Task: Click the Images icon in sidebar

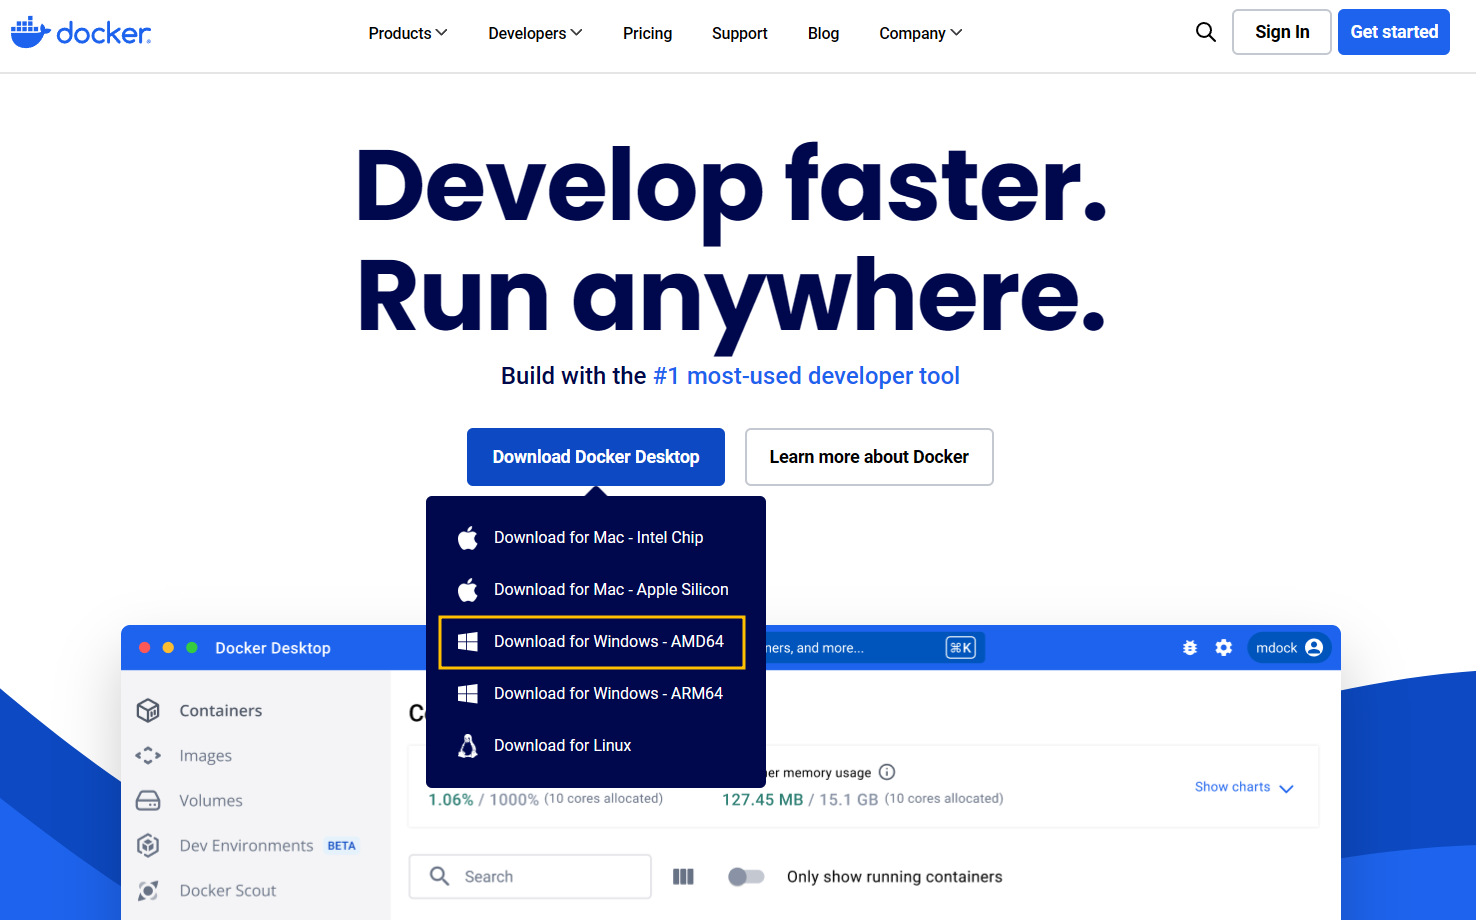Action: [x=148, y=755]
